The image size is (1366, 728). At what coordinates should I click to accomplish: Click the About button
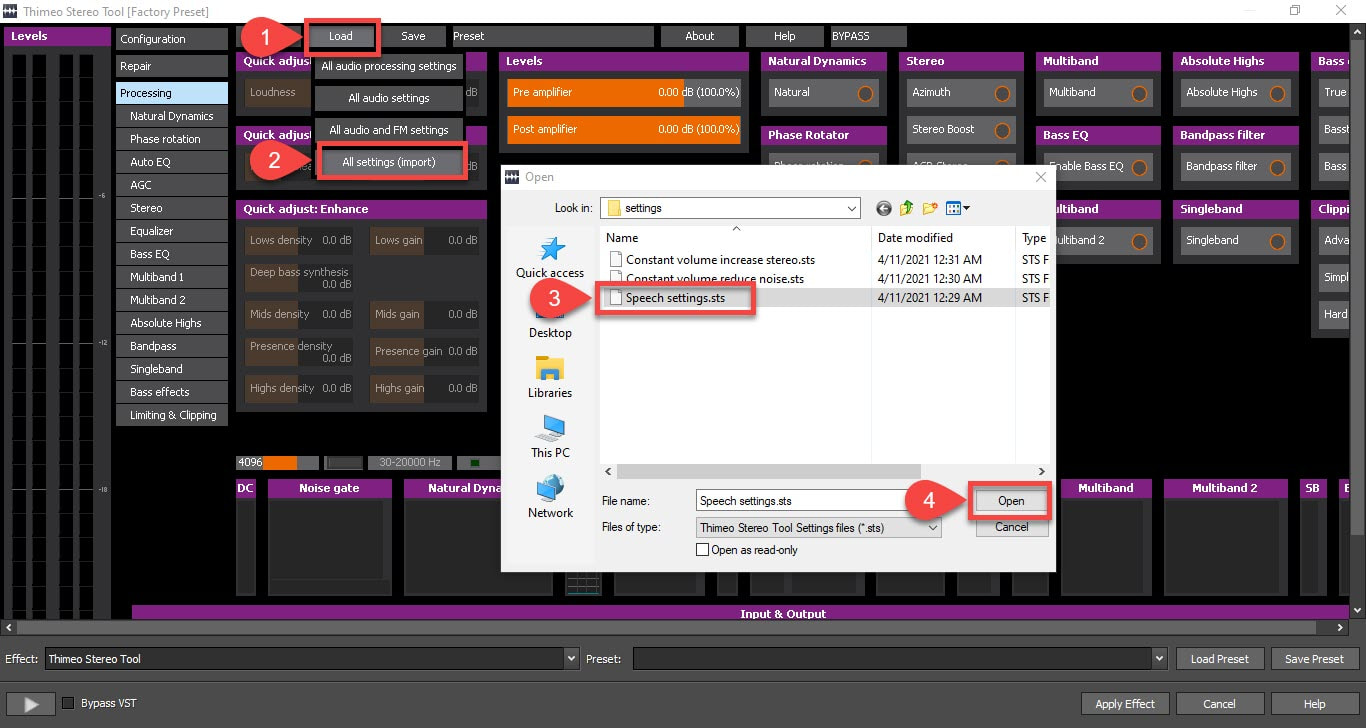coord(700,36)
